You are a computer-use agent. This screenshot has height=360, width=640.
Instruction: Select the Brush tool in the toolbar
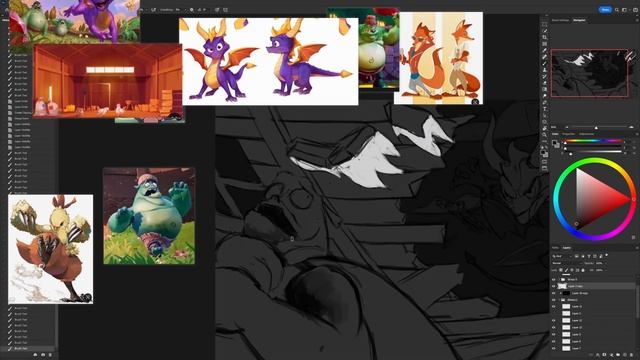[x=544, y=63]
